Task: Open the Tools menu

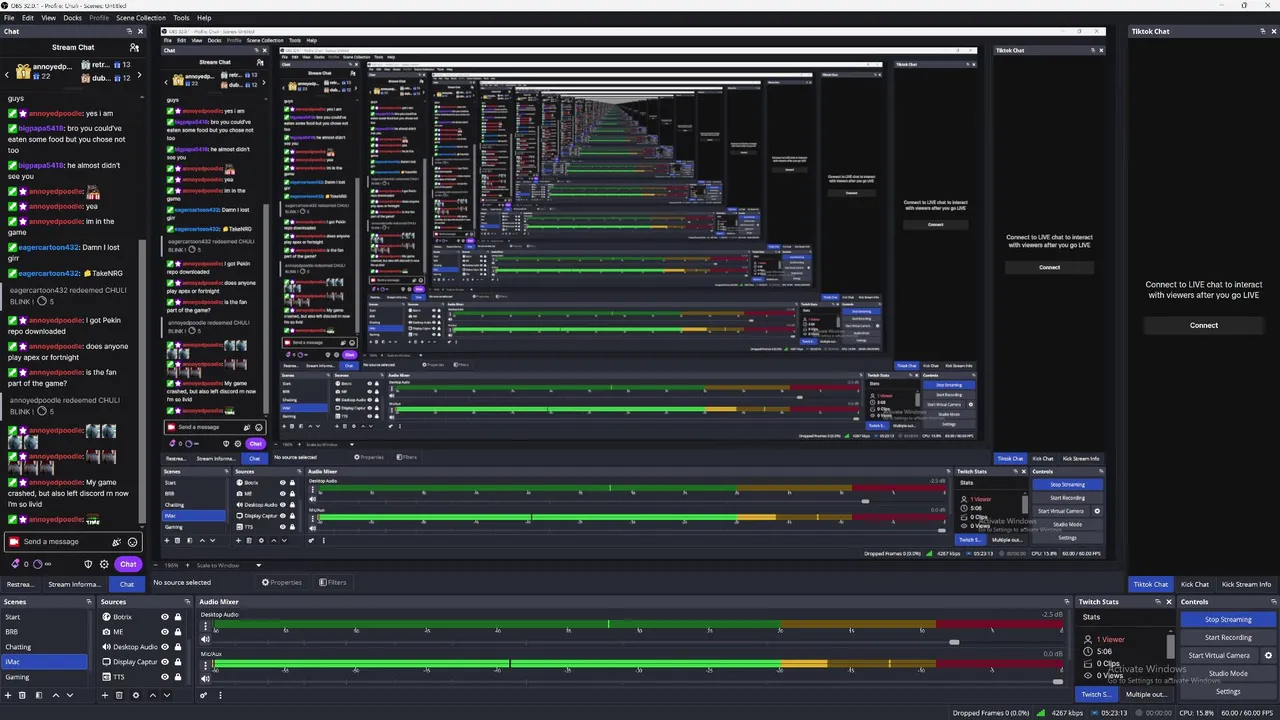Action: [x=181, y=18]
